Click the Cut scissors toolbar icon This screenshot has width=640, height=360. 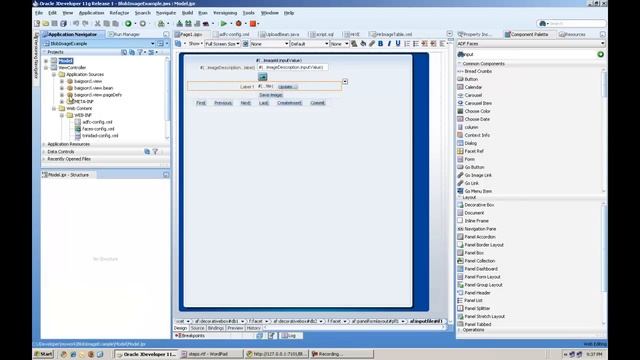(x=97, y=24)
